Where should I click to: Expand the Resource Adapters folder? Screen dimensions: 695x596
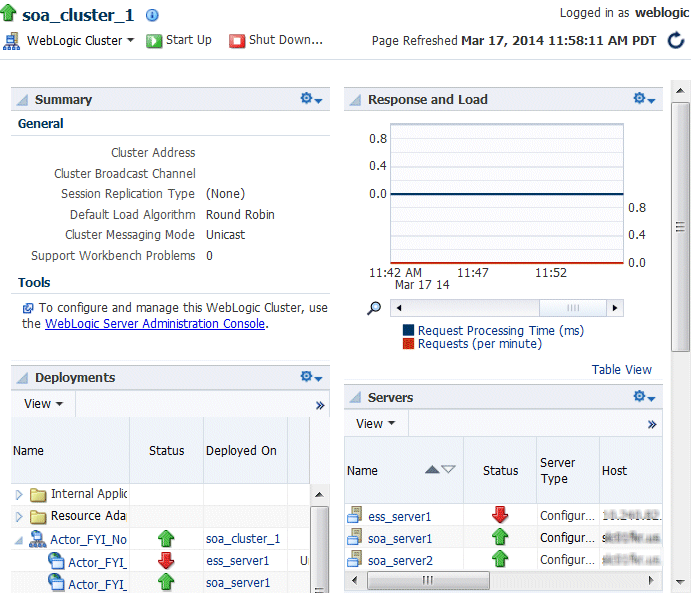tap(19, 517)
